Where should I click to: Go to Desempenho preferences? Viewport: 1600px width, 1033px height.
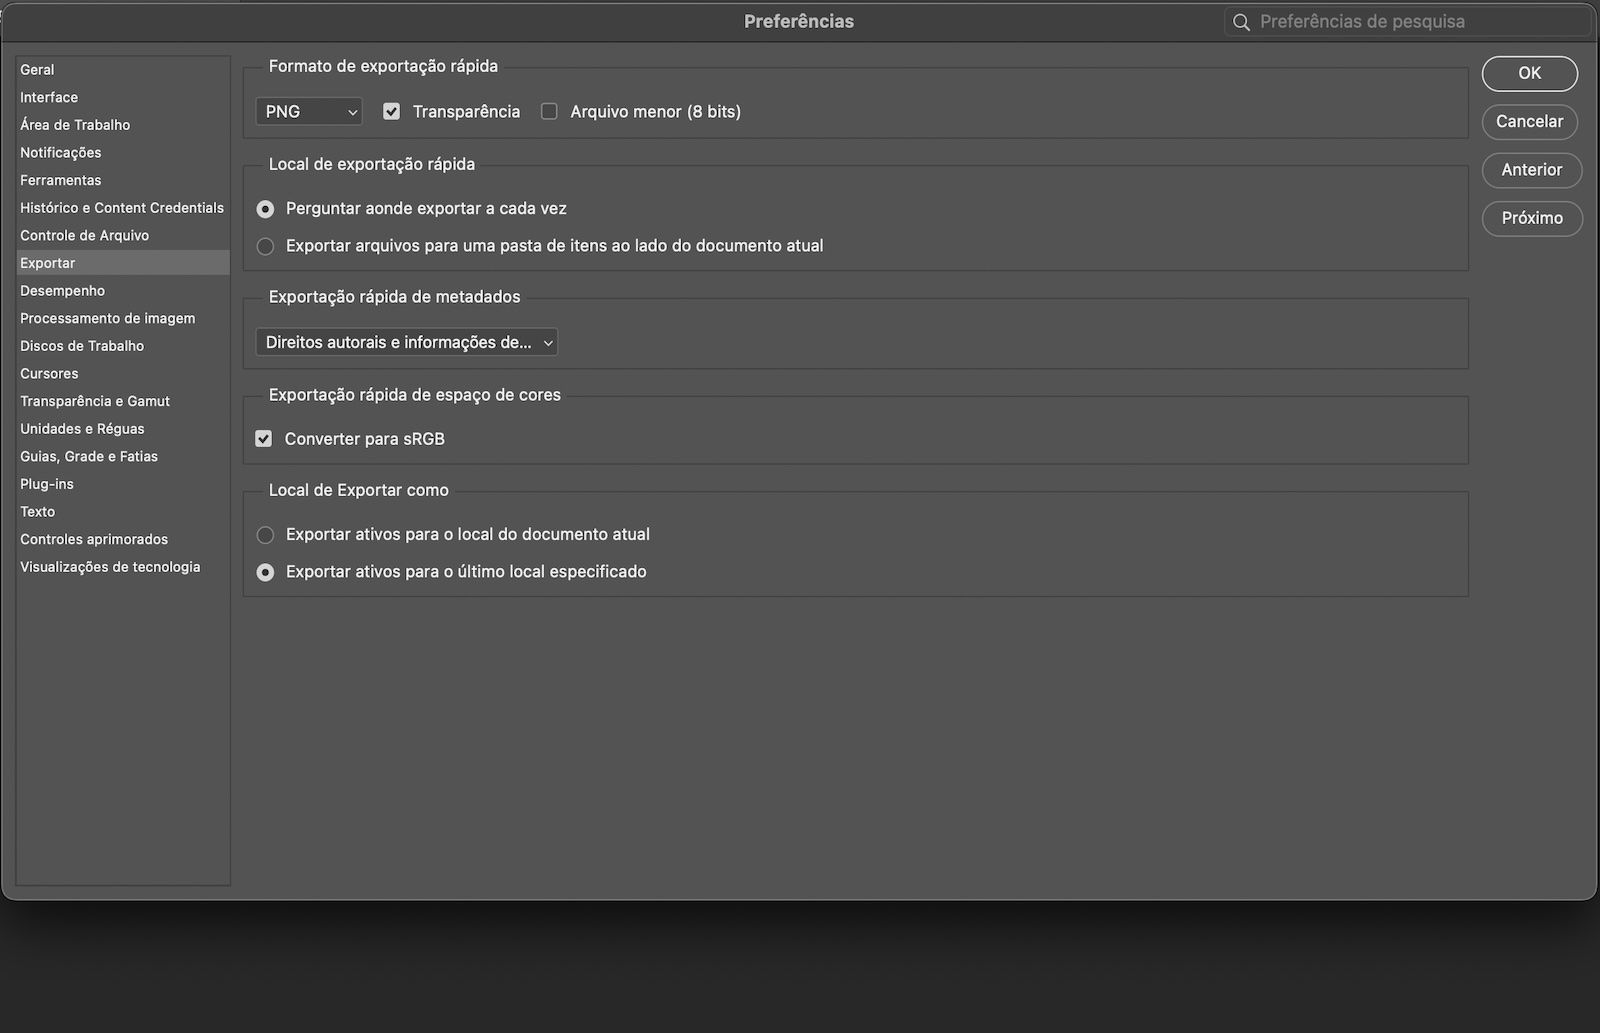(x=123, y=291)
